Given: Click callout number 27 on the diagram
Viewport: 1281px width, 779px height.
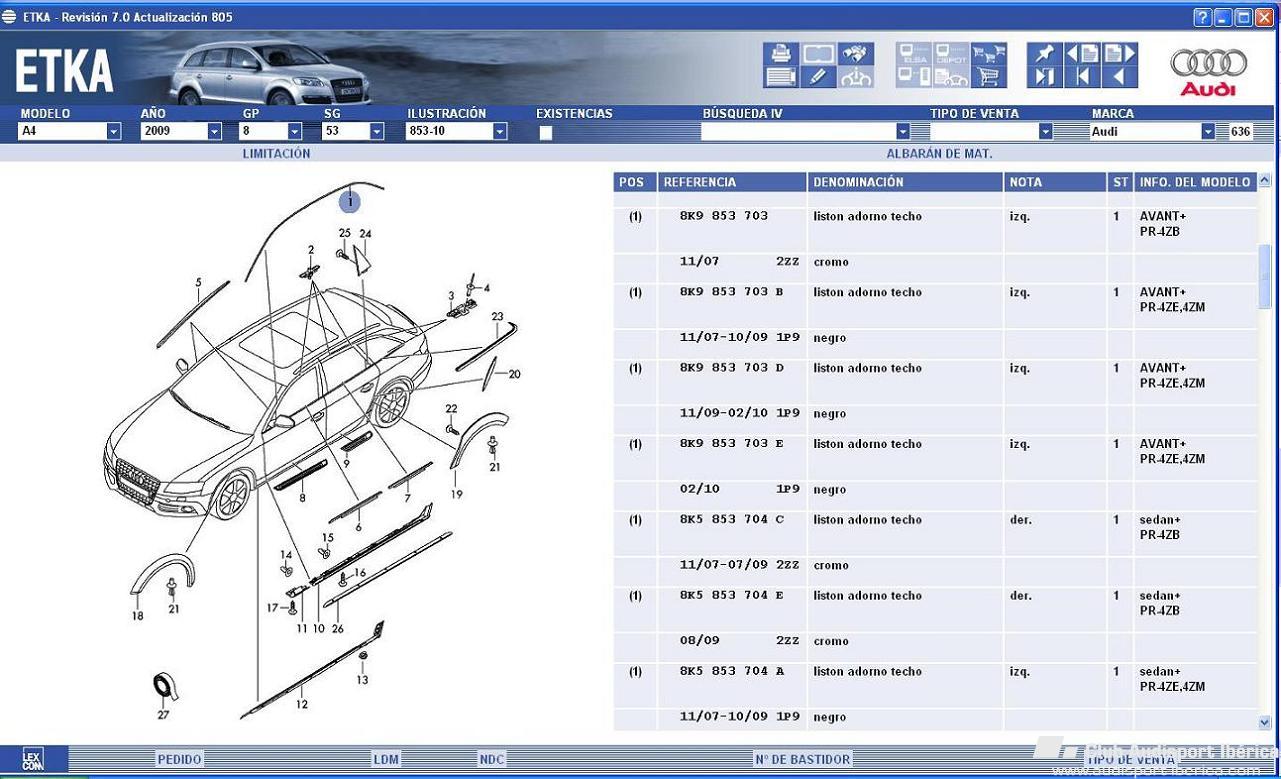Looking at the screenshot, I should click(163, 714).
